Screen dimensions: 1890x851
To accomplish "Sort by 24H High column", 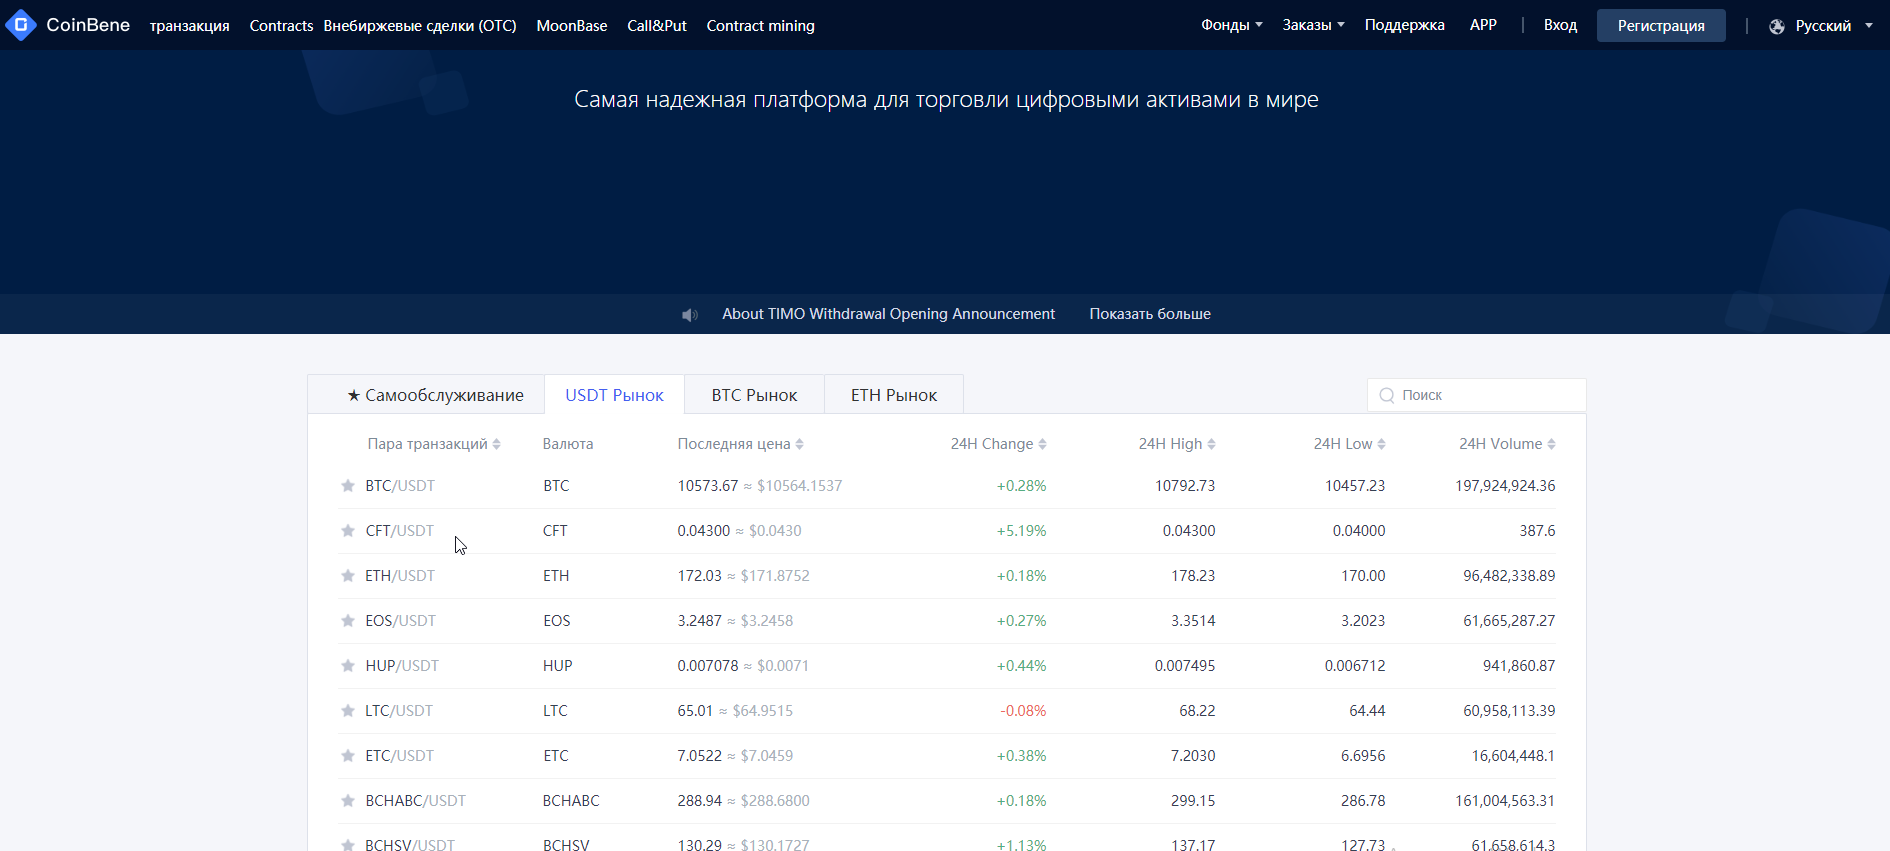I will (1177, 444).
